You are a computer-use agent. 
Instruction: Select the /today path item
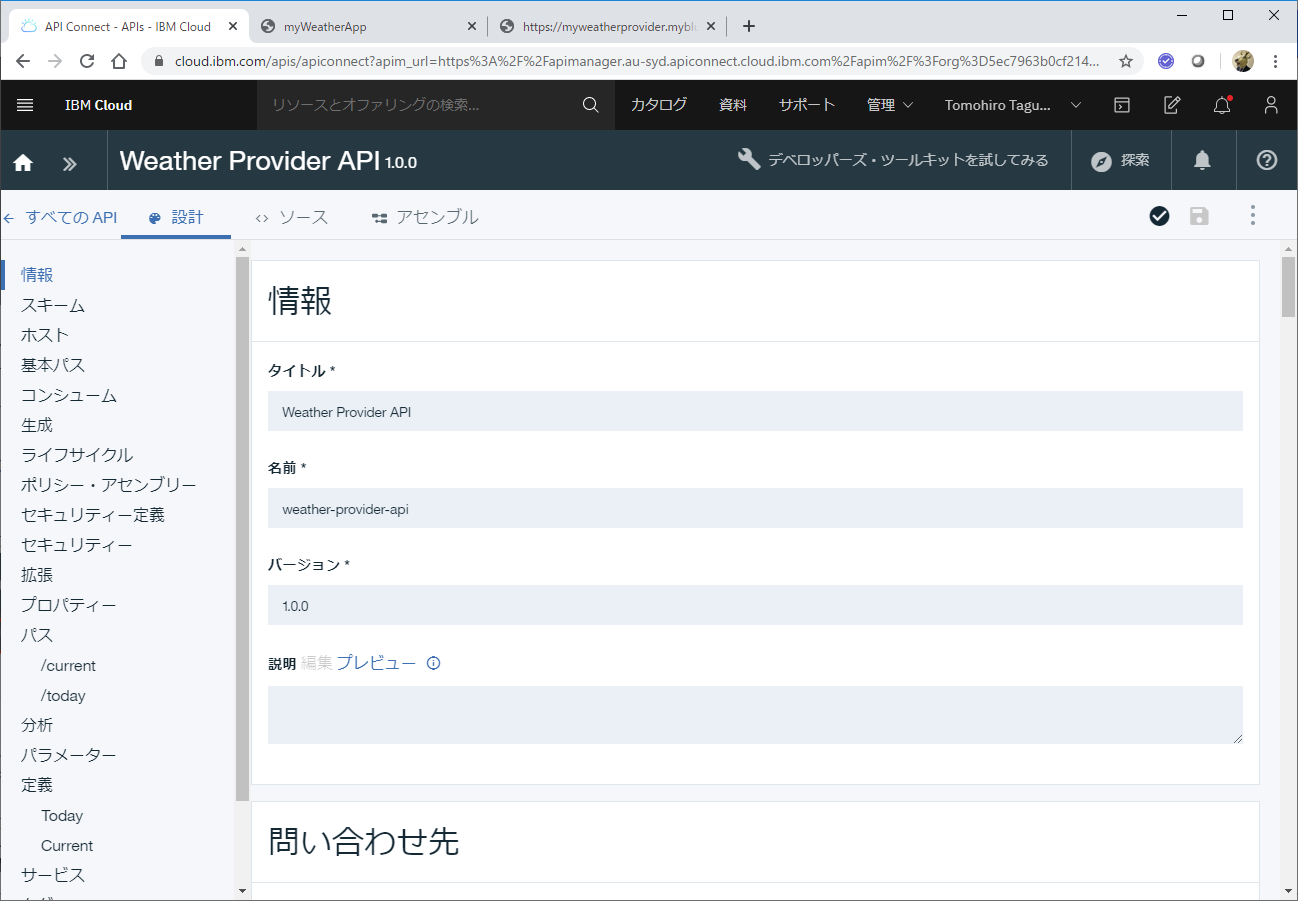(x=63, y=695)
